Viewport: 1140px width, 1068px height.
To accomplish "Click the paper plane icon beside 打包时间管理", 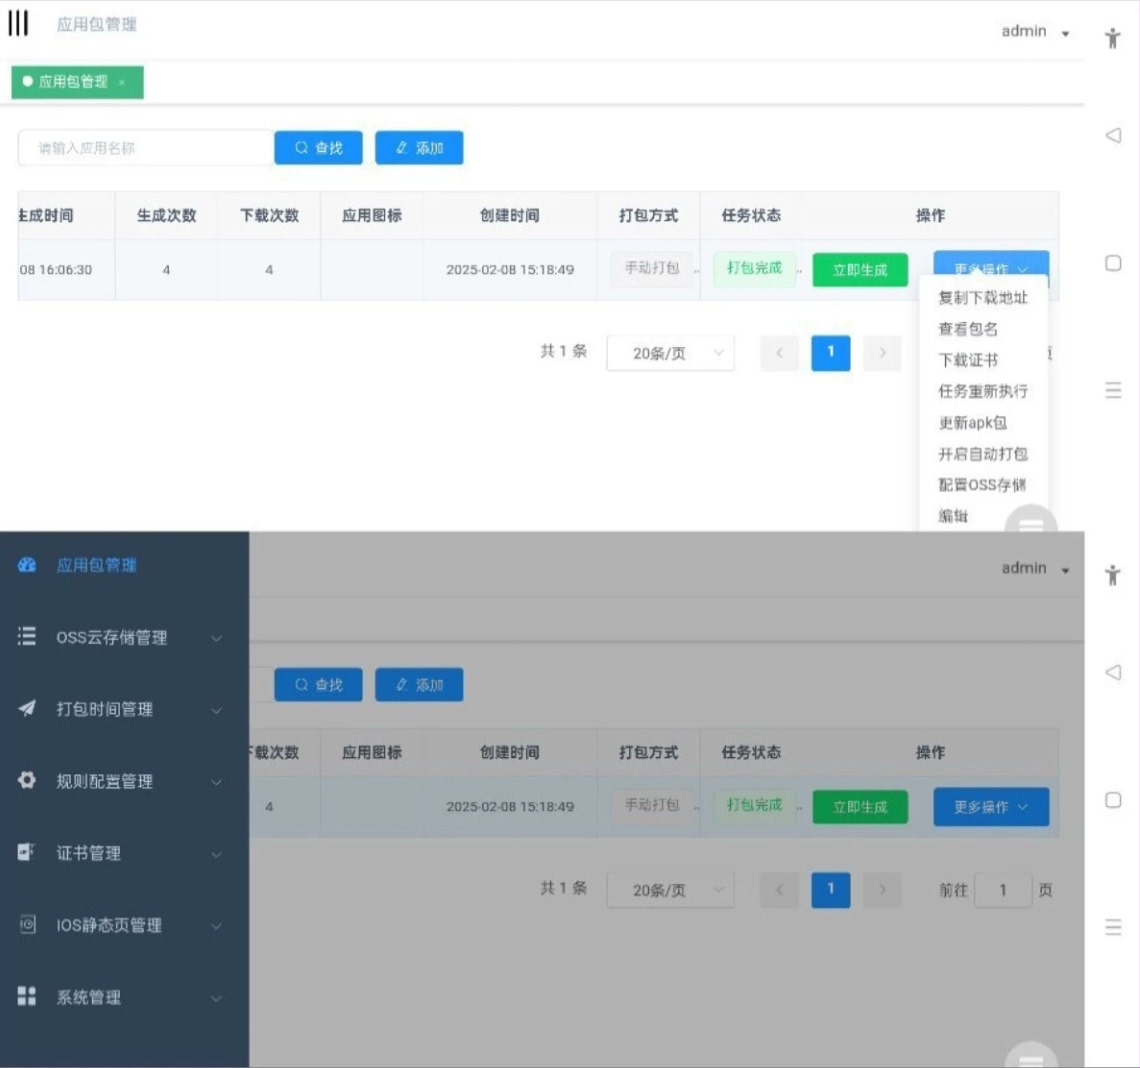I will tap(27, 708).
